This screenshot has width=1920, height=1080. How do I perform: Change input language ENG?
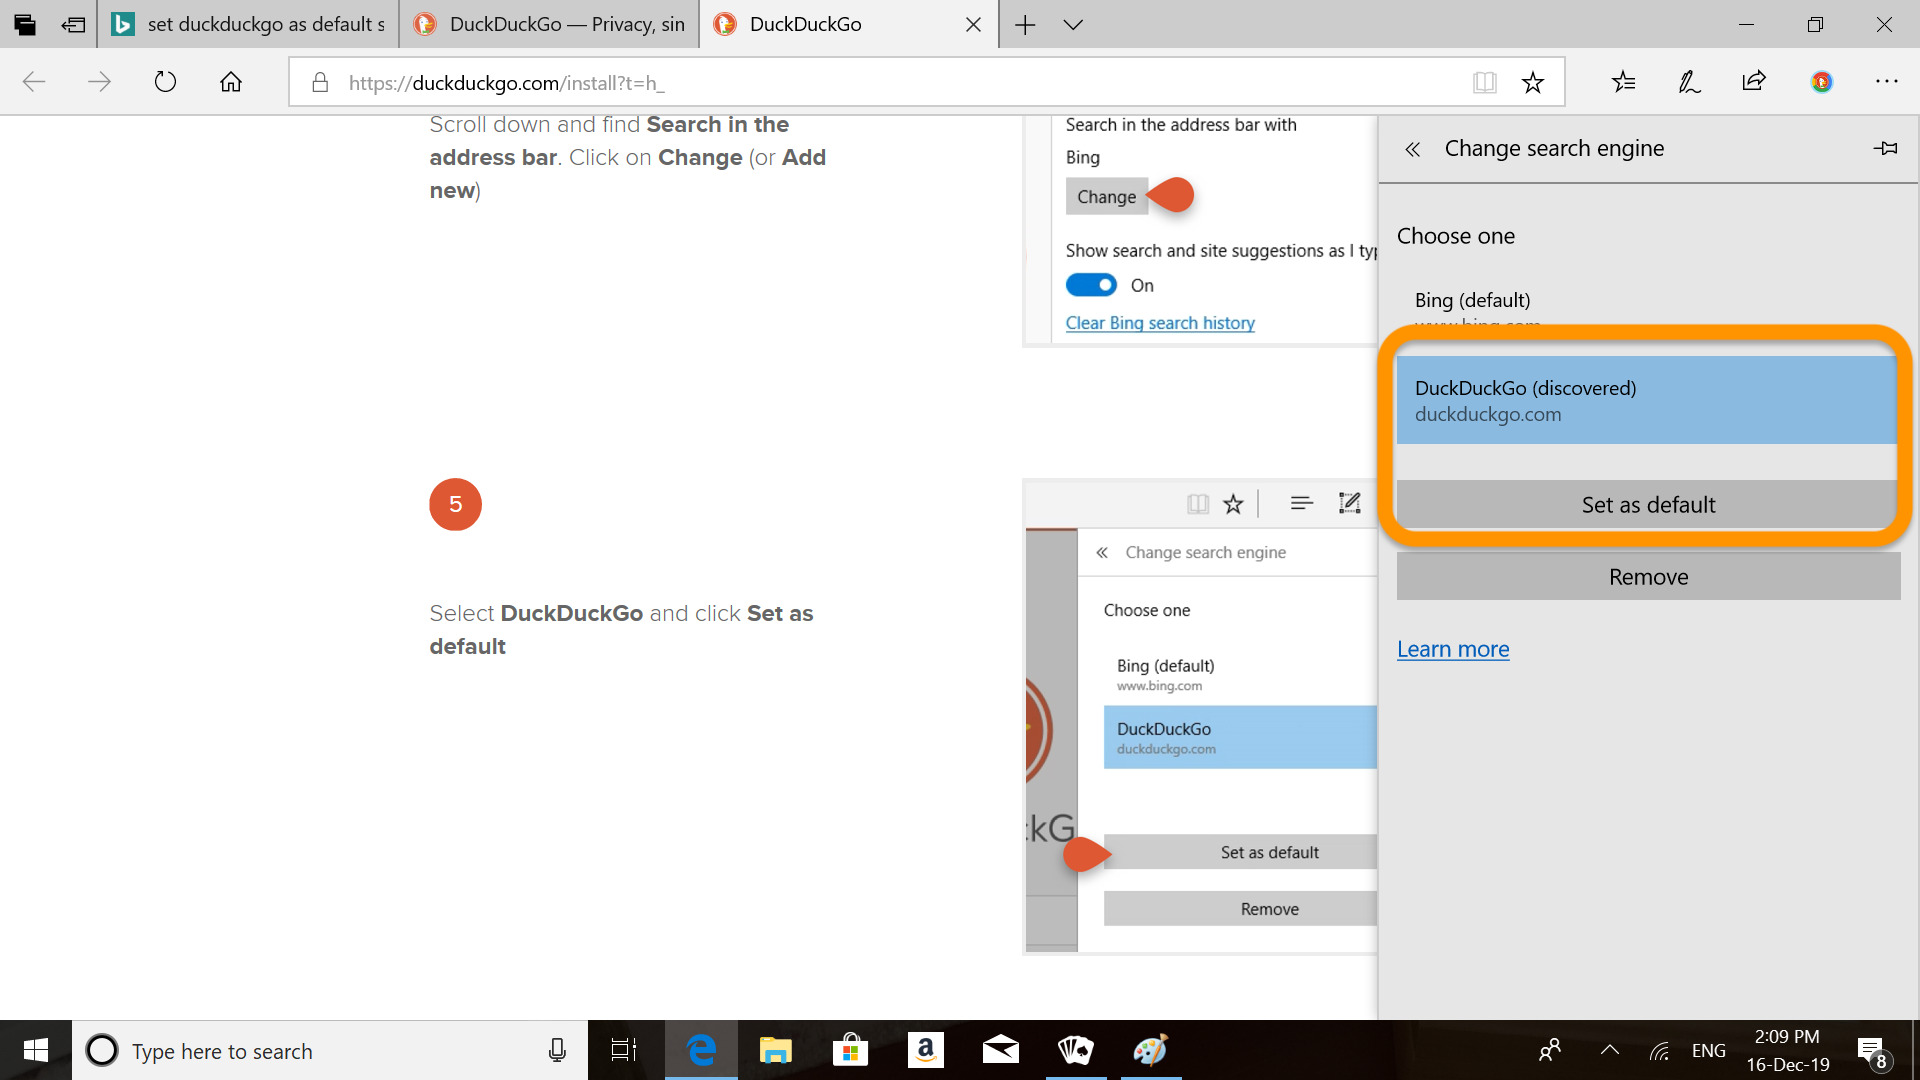coord(1709,1050)
